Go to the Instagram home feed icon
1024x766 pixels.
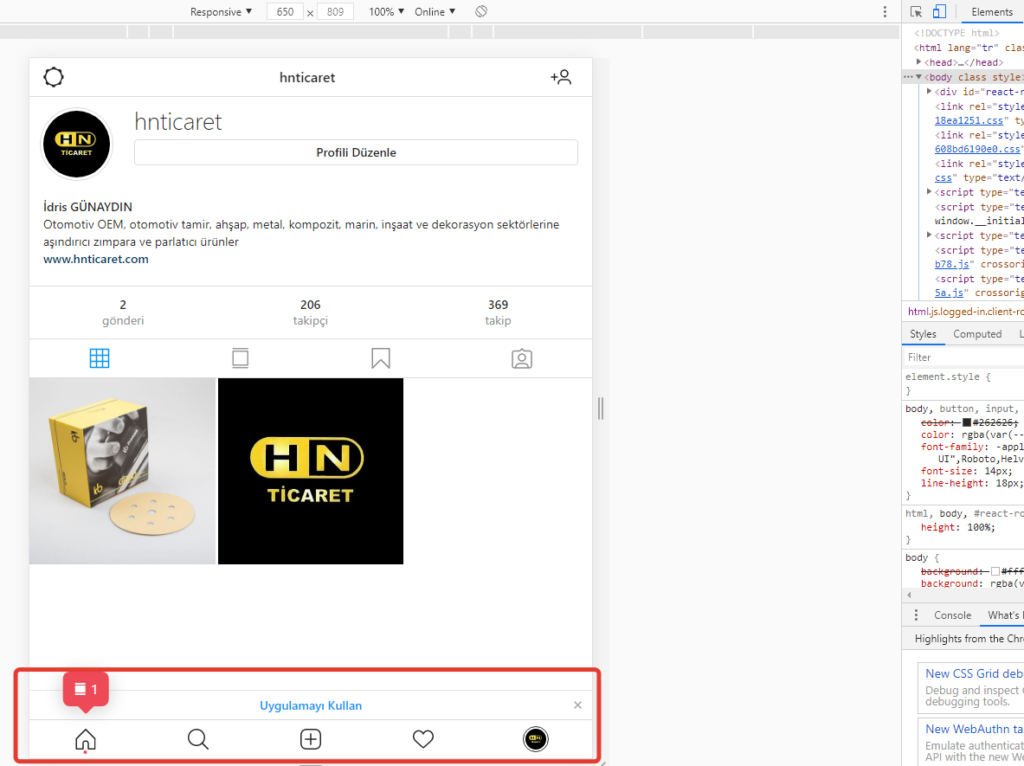(x=86, y=739)
